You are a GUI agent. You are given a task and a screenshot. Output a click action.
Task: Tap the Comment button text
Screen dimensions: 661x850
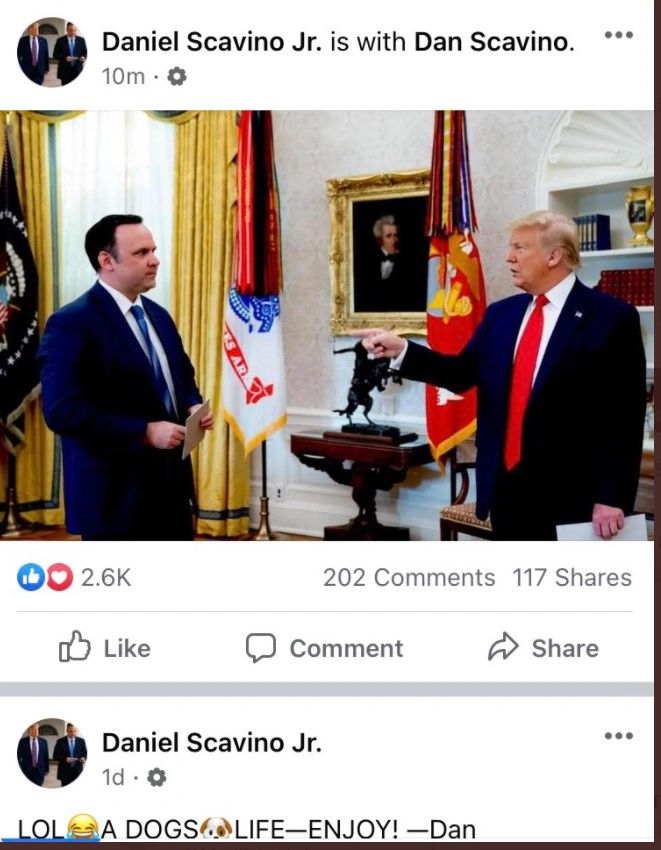tap(346, 648)
